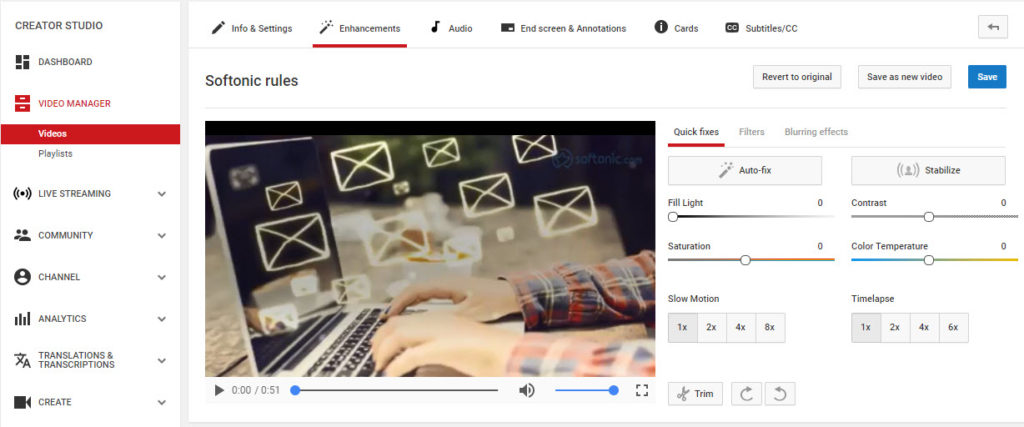Switch to the Filters tab
Image resolution: width=1024 pixels, height=427 pixels.
(x=751, y=132)
